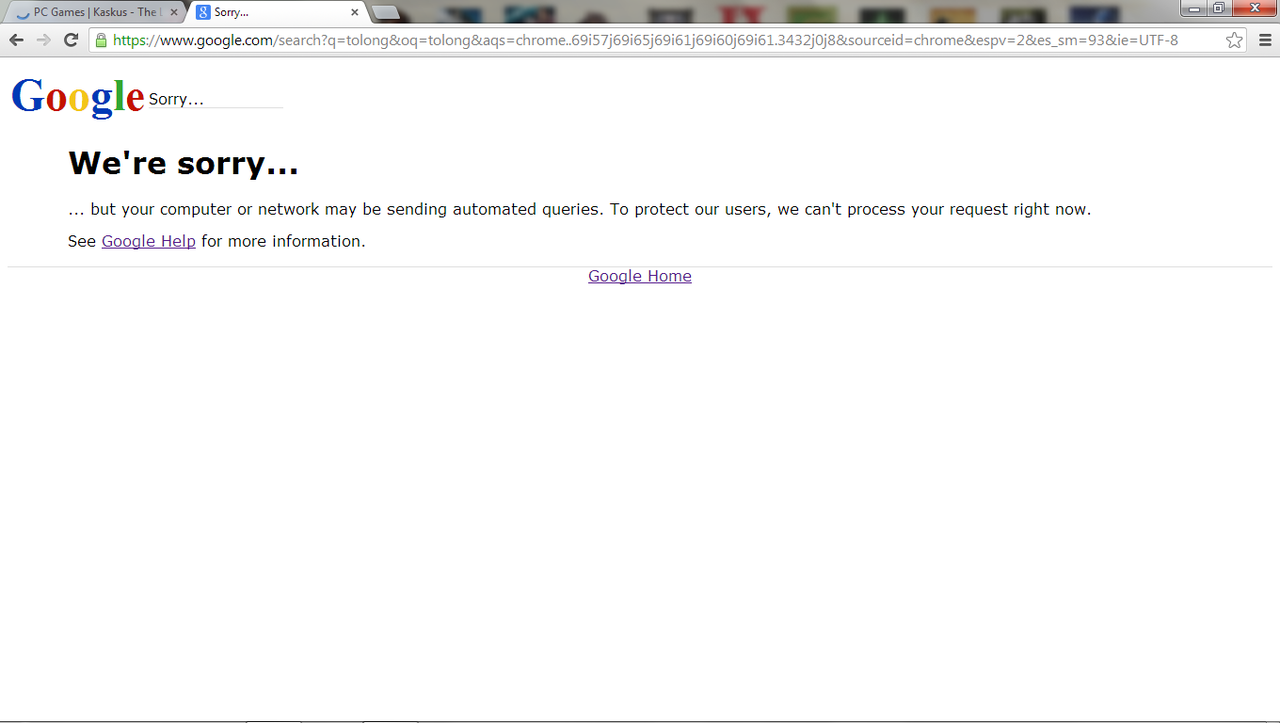Click the automated queries message text

click(x=579, y=209)
